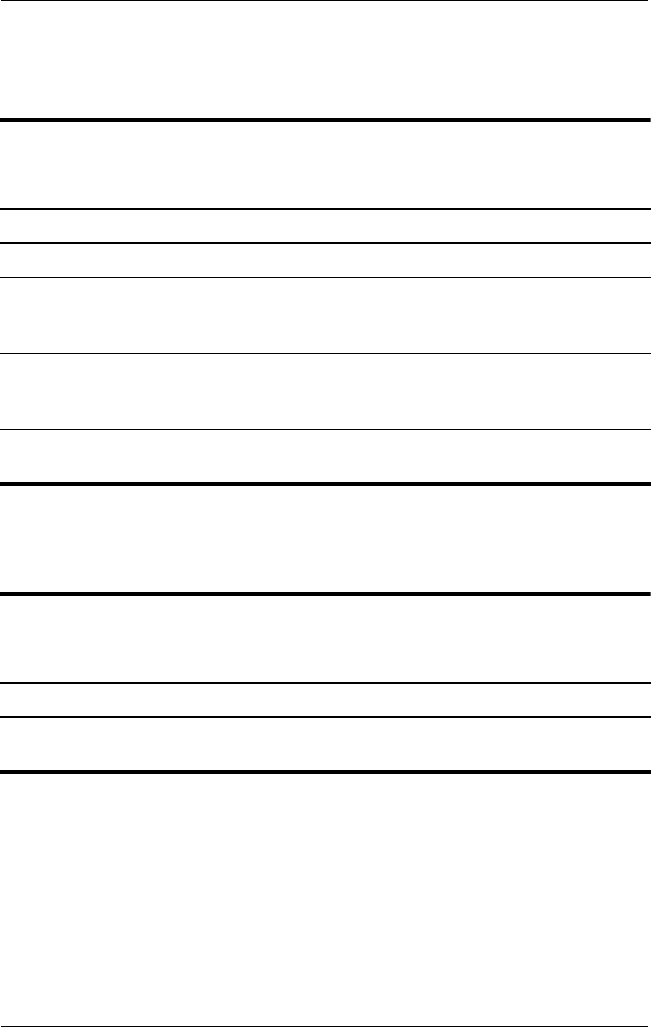651x1027 pixels.
Task: Click the thin footer line at page bottom
Action: pos(326,1026)
